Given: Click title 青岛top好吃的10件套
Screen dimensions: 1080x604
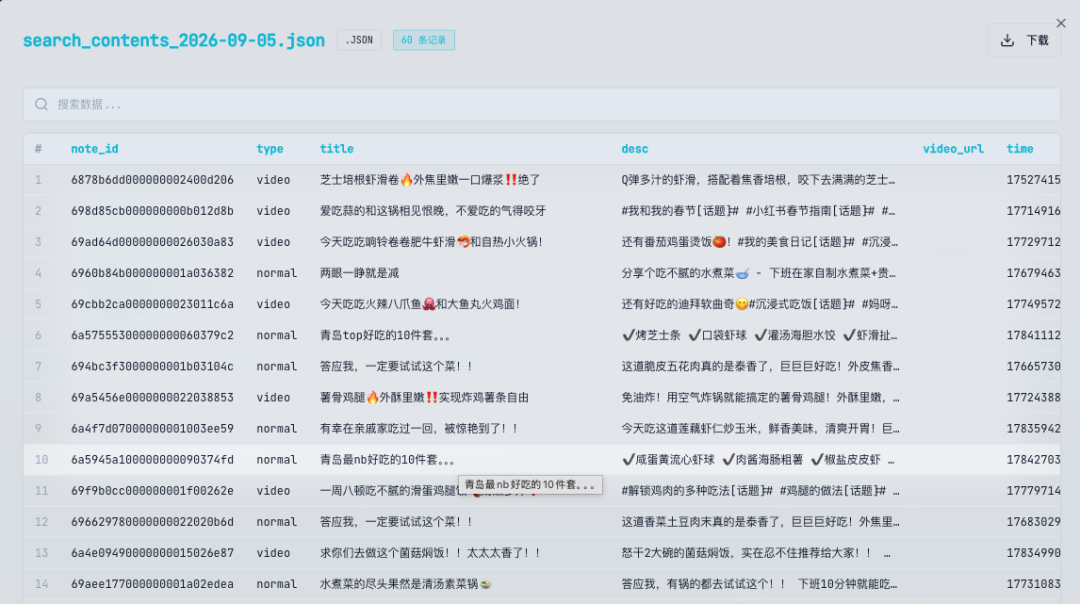Looking at the screenshot, I should pyautogui.click(x=384, y=335).
